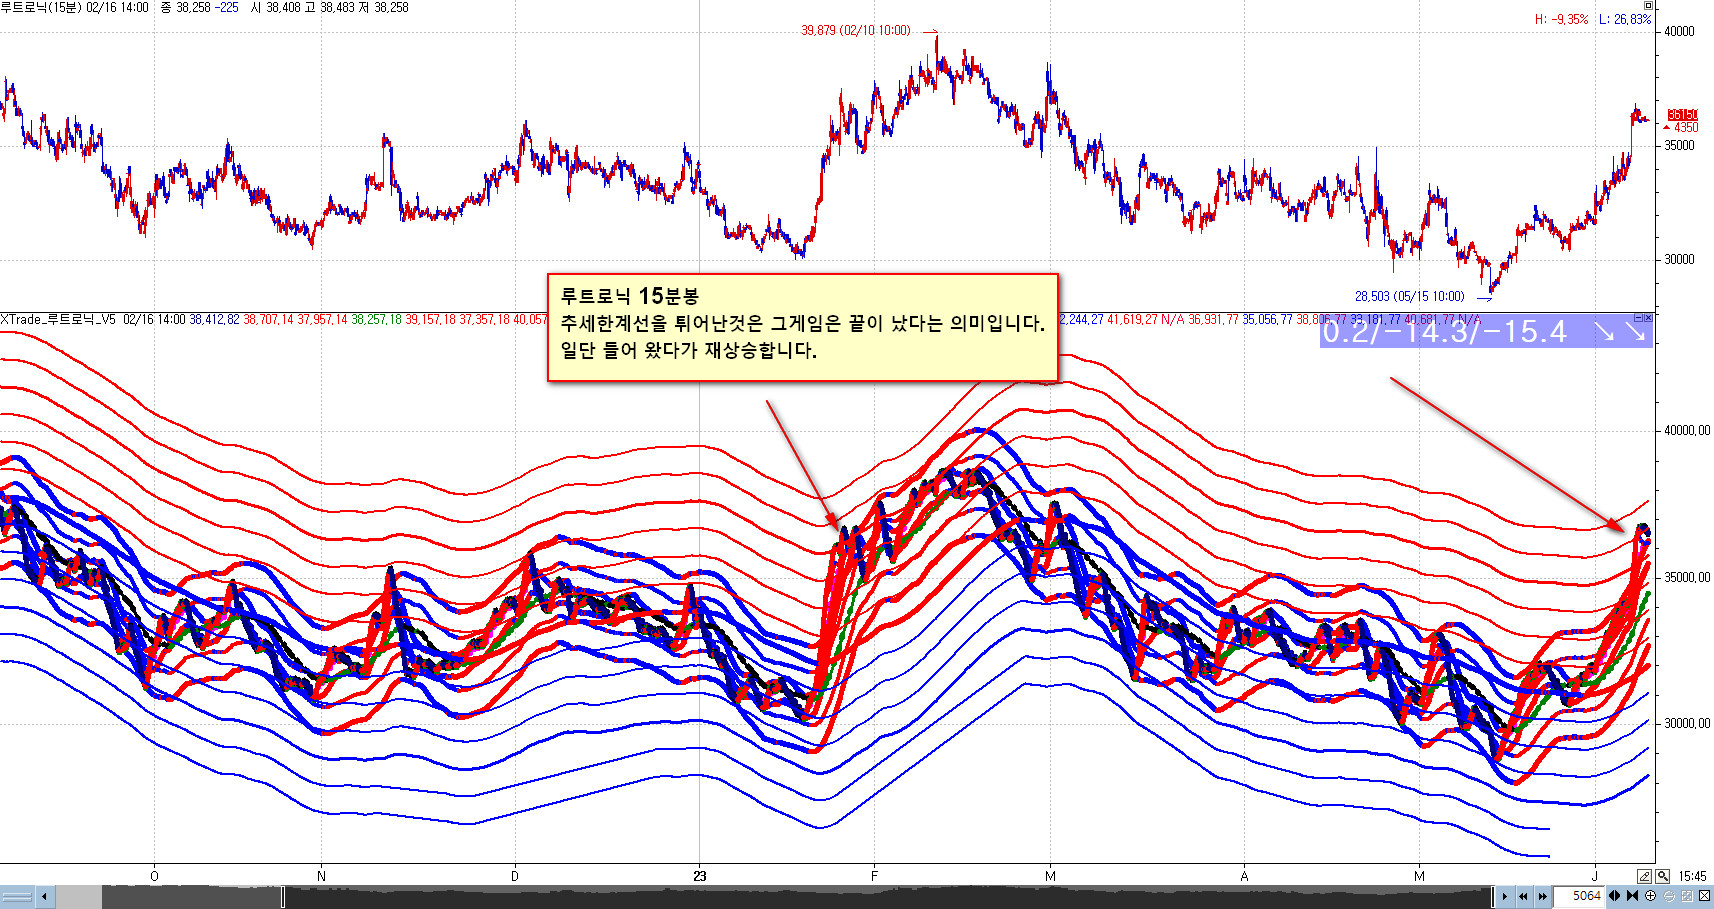The image size is (1714, 909).
Task: Click the scroll-left arrow in bottom bar
Action: (x=45, y=896)
